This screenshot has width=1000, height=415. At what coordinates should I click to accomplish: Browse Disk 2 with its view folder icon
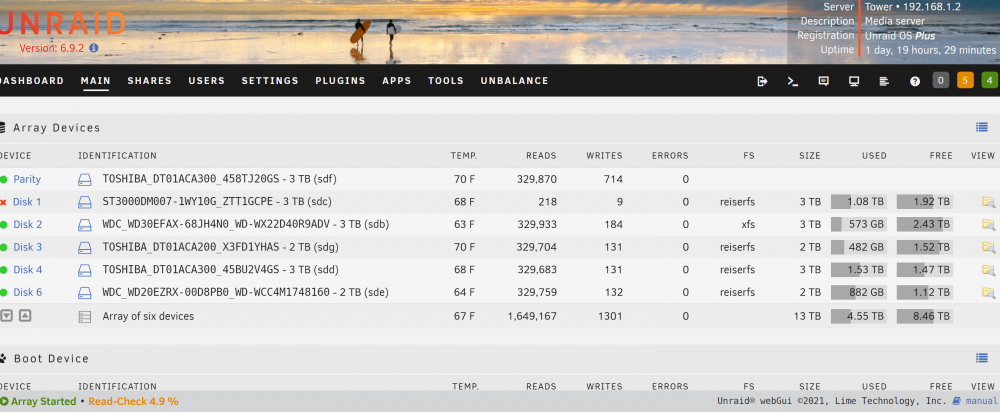[x=989, y=224]
